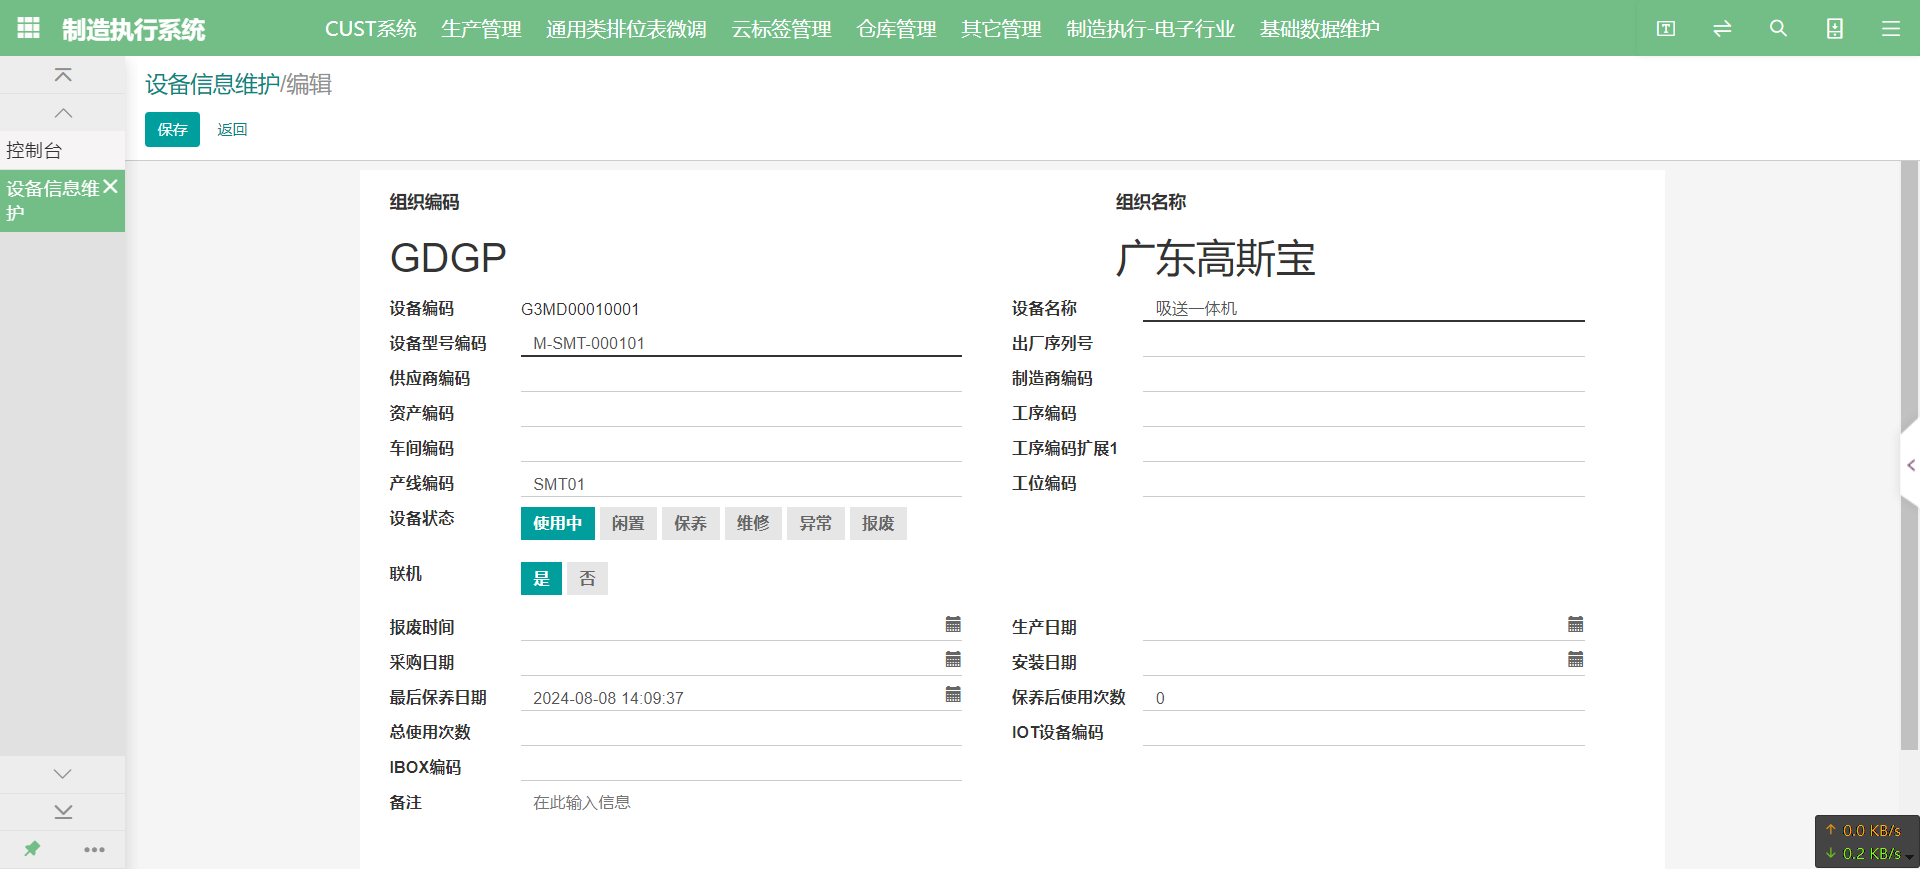Screen dimensions: 1920x869
Task: Open the 制造执行-电子行业 menu
Action: [x=1150, y=29]
